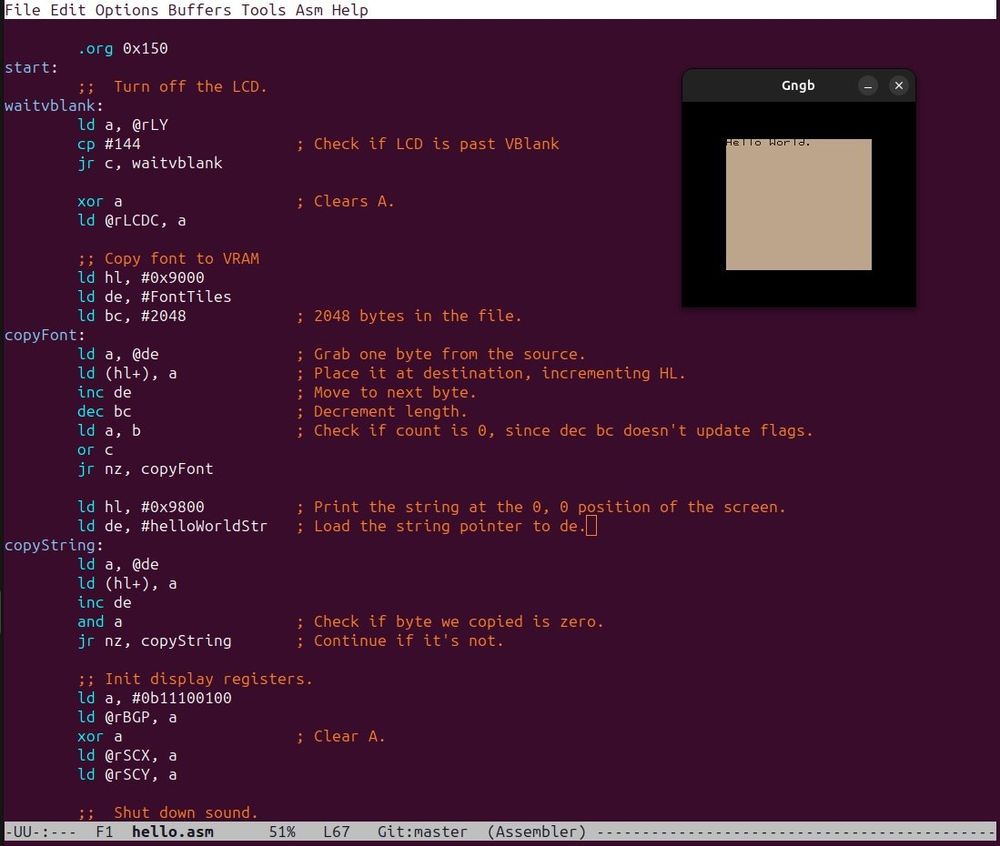Viewport: 1000px width, 846px height.
Task: Click the 'Continue if it's not.' comment
Action: pyautogui.click(x=400, y=641)
